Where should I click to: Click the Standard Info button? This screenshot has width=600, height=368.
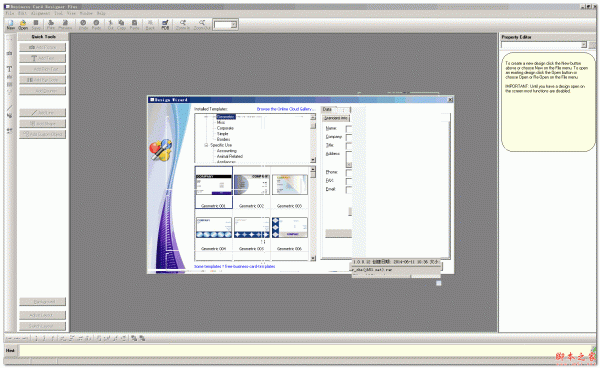(x=336, y=118)
